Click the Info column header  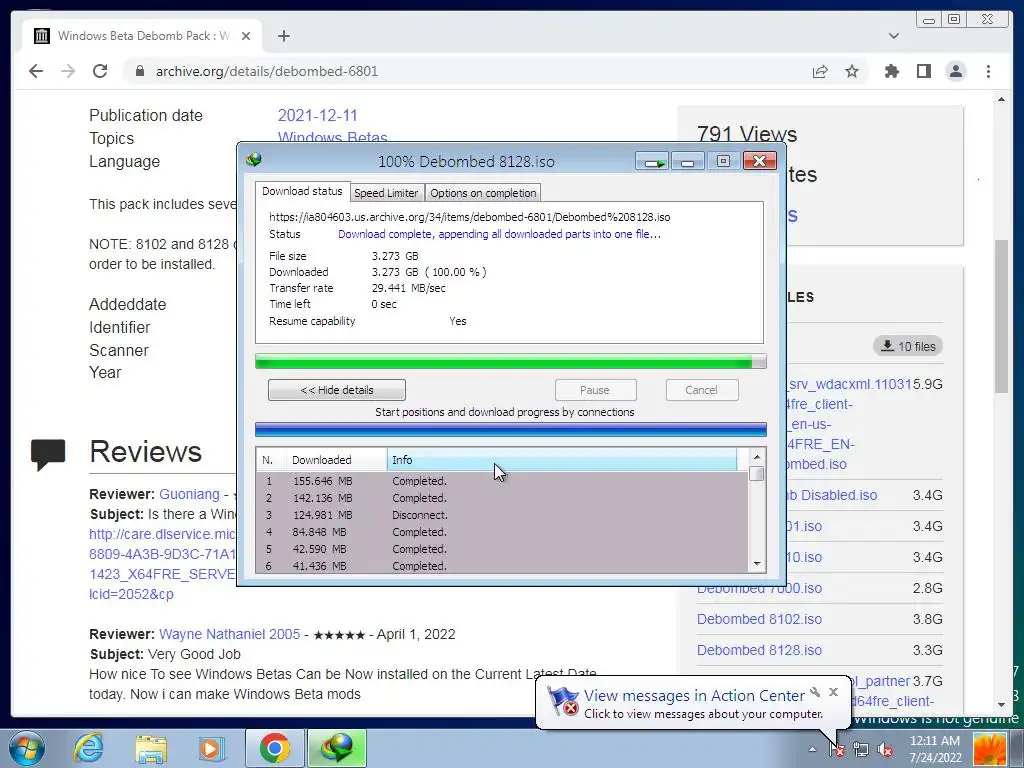click(x=562, y=460)
